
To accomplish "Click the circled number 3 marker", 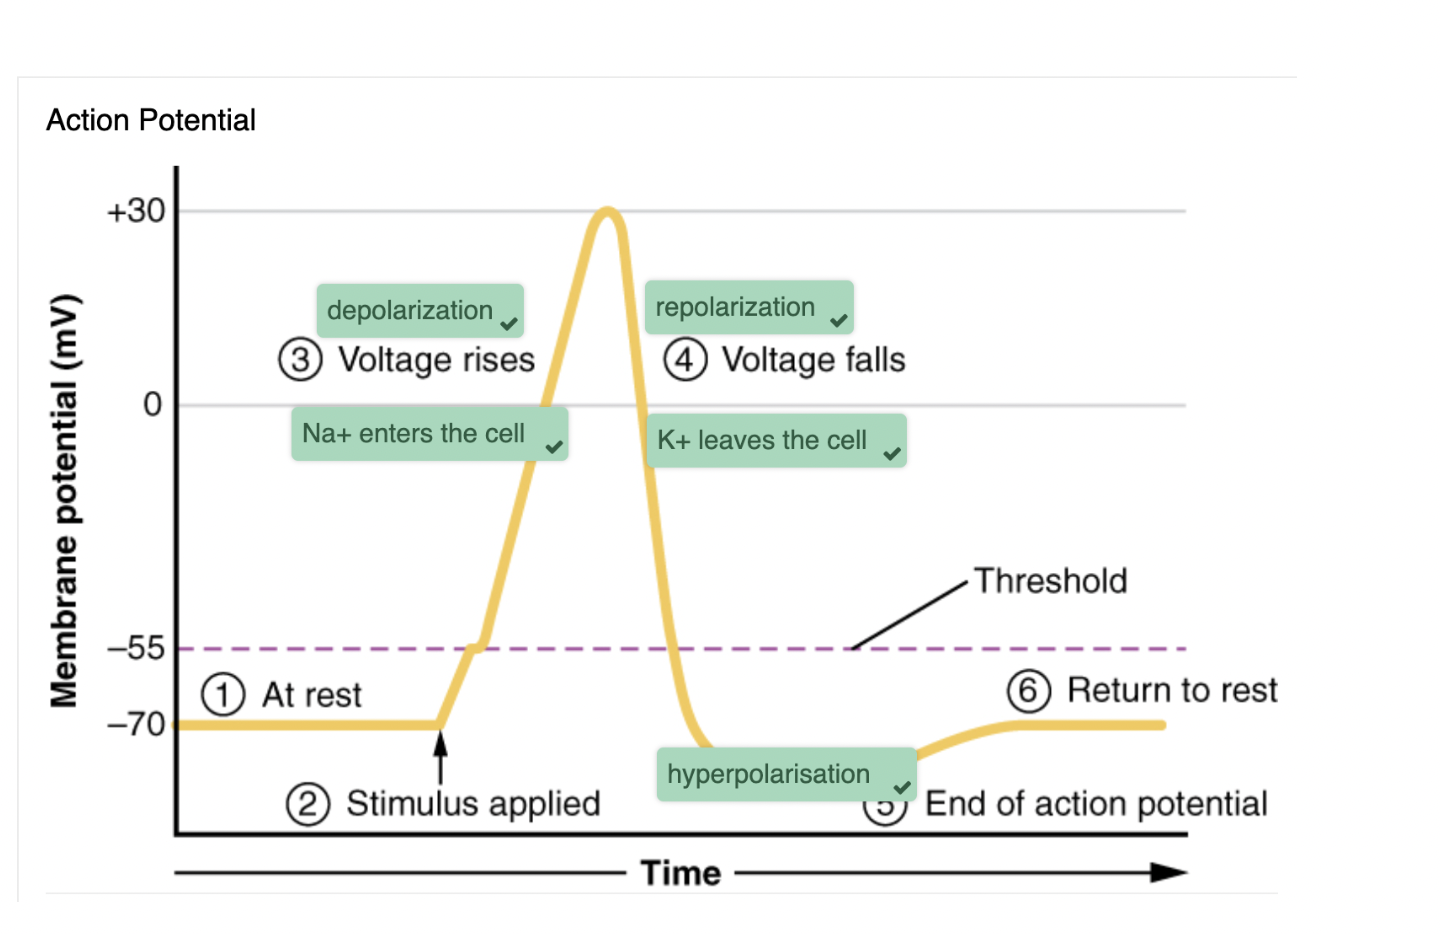I will tap(300, 360).
